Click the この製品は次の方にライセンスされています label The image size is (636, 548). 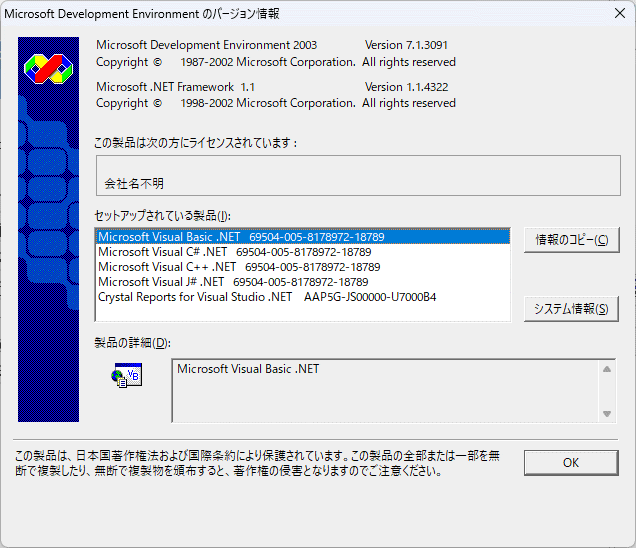[196, 143]
